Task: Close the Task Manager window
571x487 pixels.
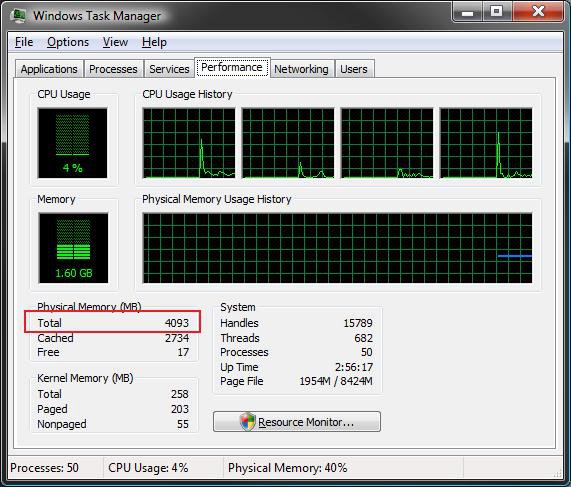Action: [x=538, y=12]
